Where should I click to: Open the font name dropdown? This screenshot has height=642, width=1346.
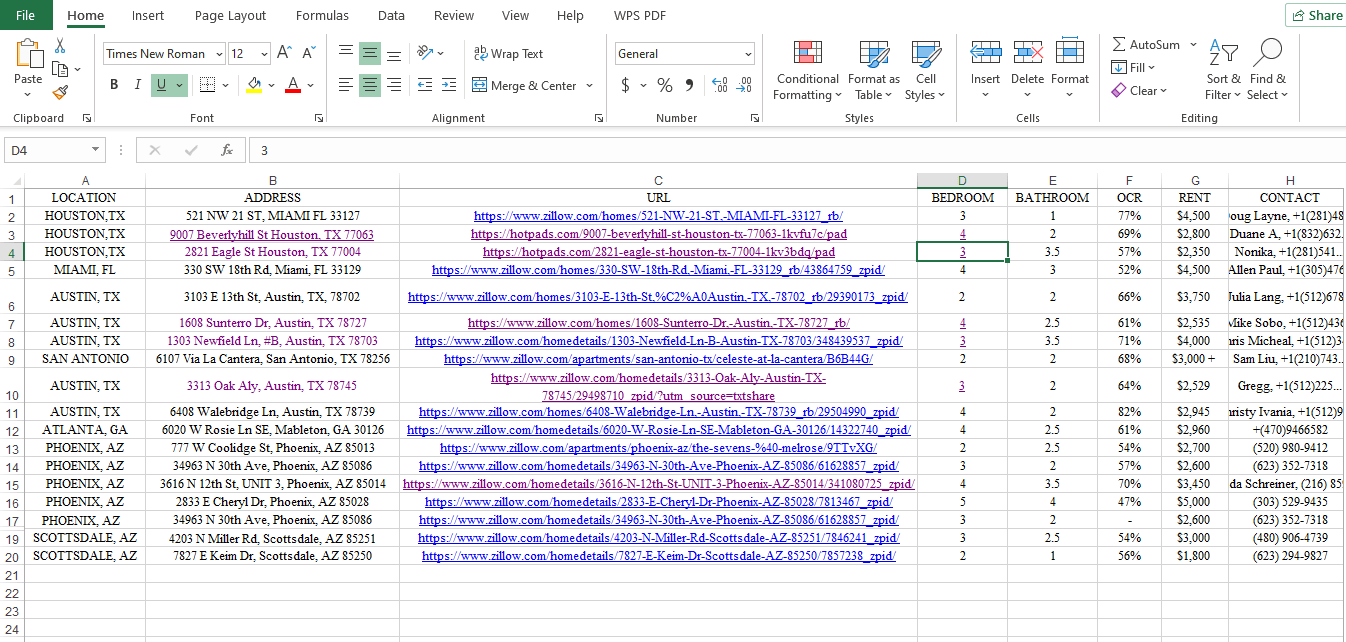215,54
